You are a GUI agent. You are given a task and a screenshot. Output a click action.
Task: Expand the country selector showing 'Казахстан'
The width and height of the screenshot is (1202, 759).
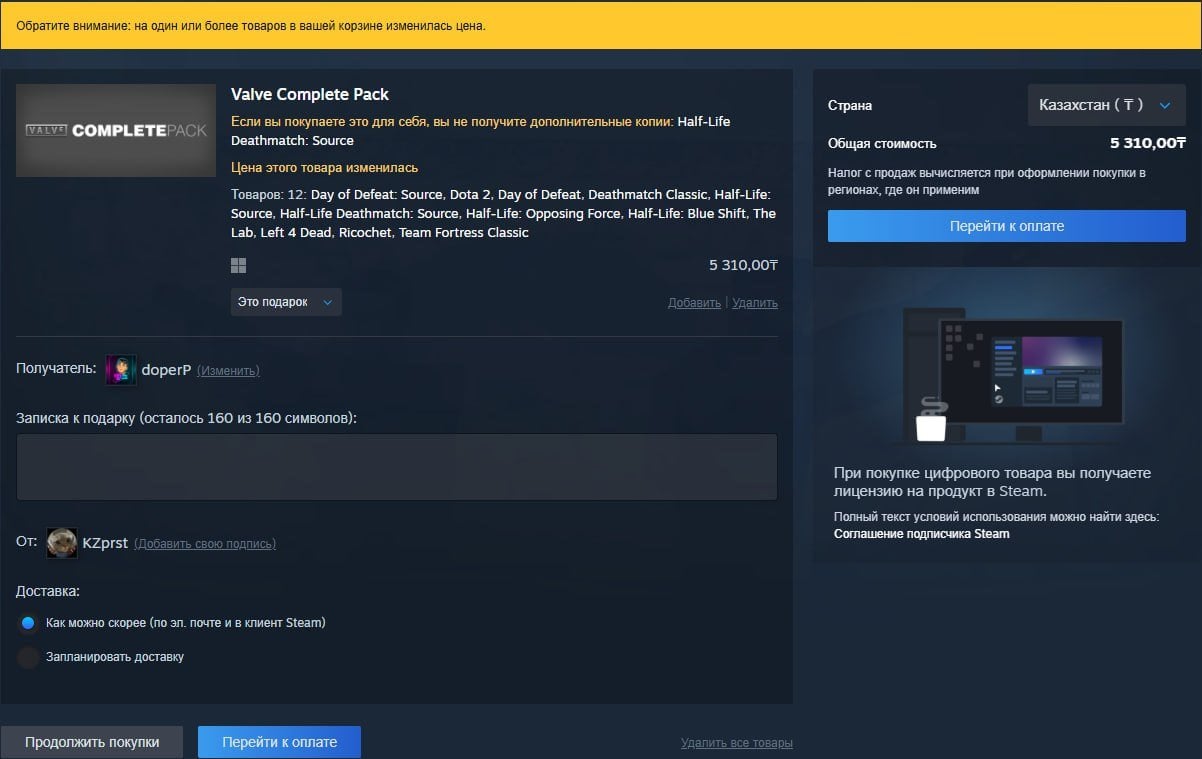point(1105,104)
